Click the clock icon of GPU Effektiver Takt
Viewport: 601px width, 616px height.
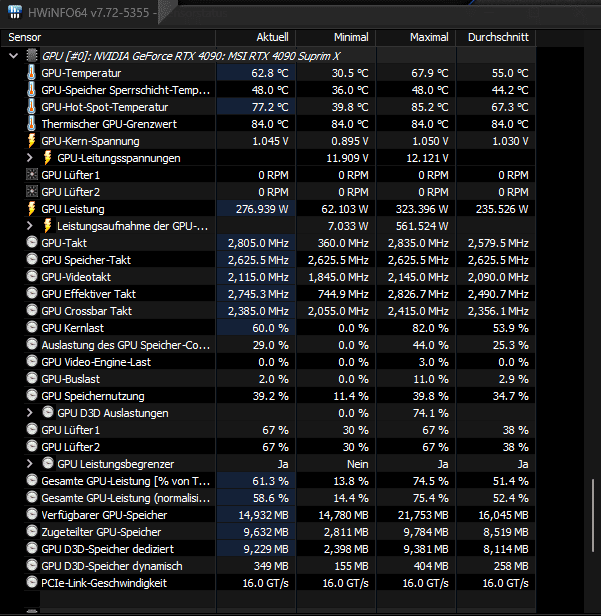32,293
